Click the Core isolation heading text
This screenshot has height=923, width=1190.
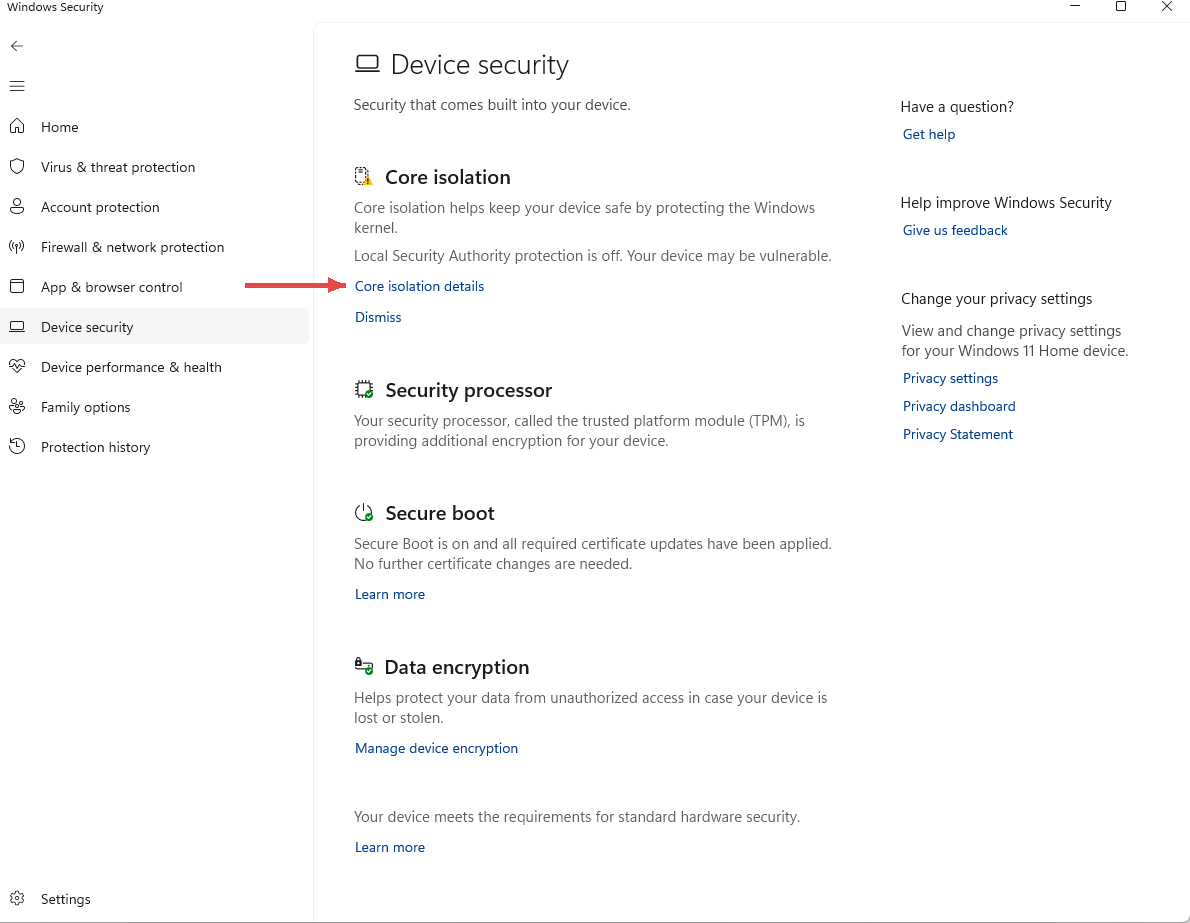click(448, 177)
